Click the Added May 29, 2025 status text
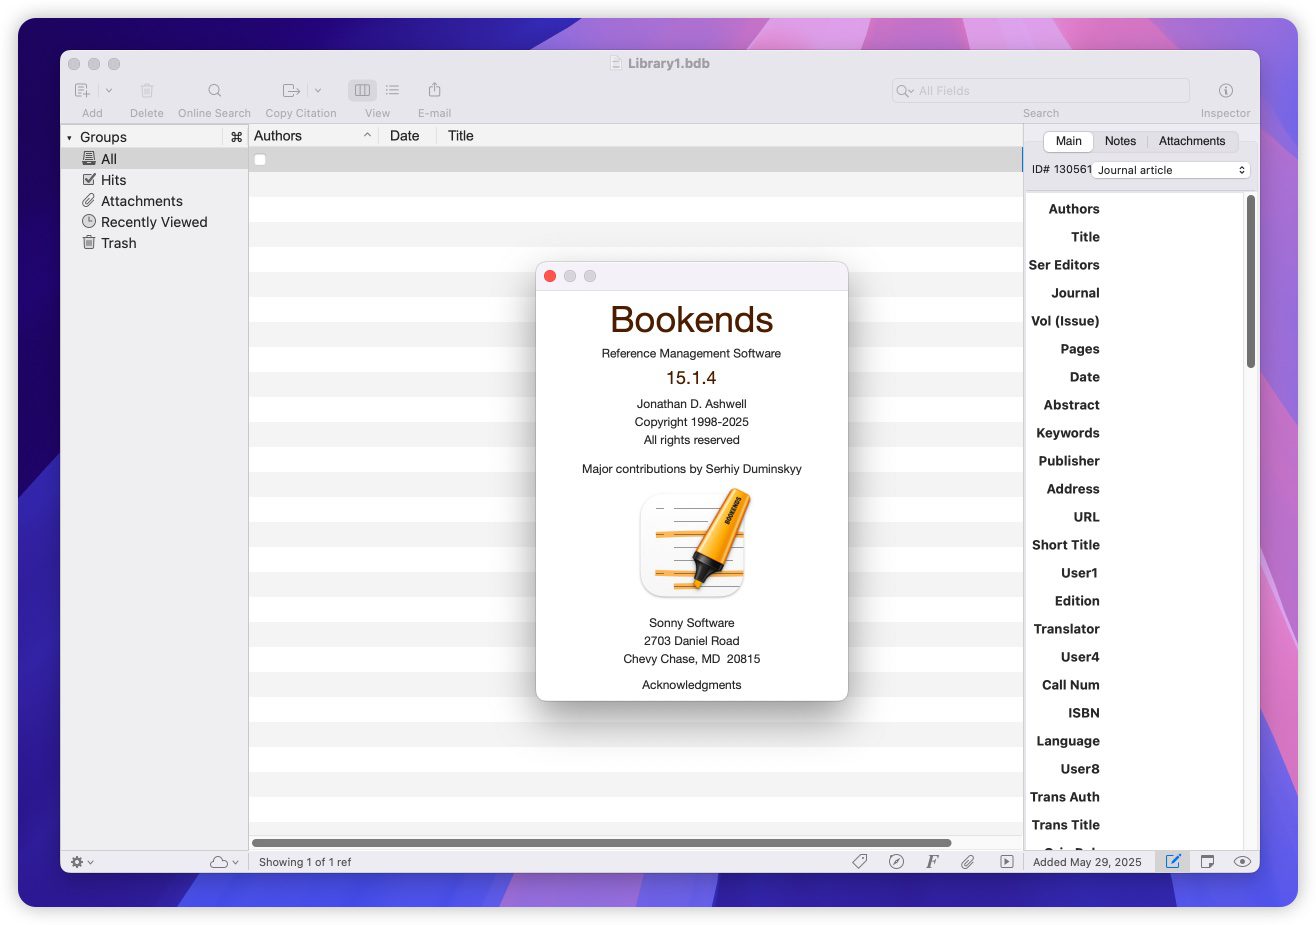Image resolution: width=1316 pixels, height=925 pixels. pyautogui.click(x=1087, y=862)
